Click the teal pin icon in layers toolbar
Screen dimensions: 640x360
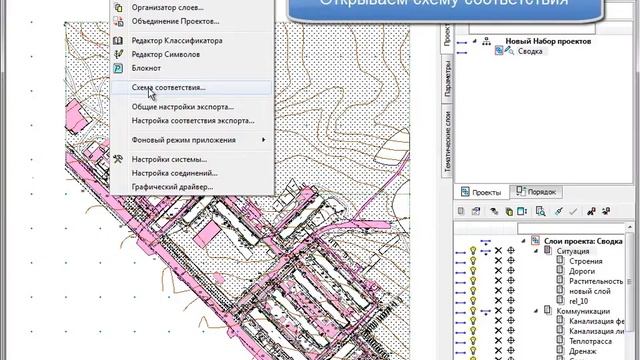(559, 211)
